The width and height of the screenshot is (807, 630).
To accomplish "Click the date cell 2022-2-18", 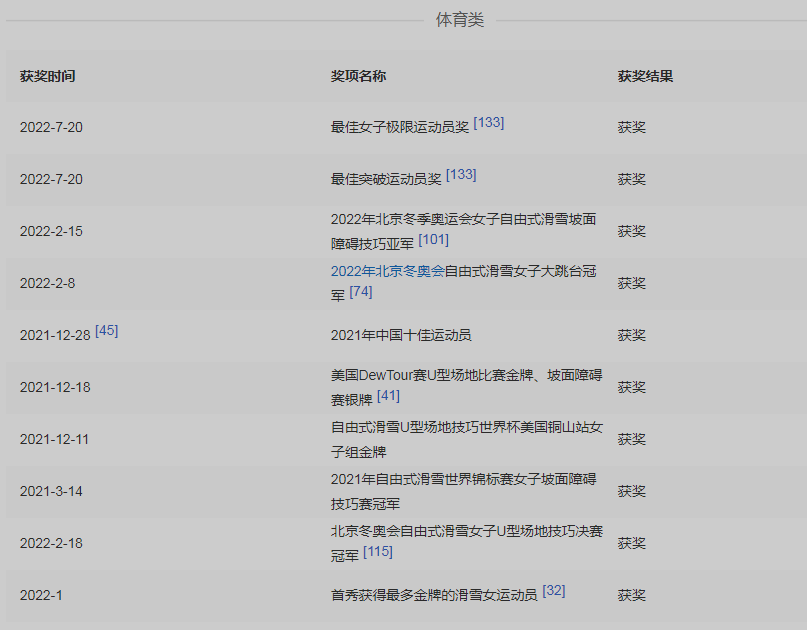I will [51, 543].
